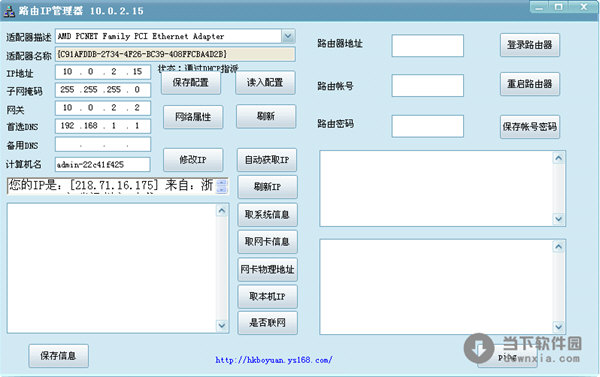Click the 刷新IP button

267,187
